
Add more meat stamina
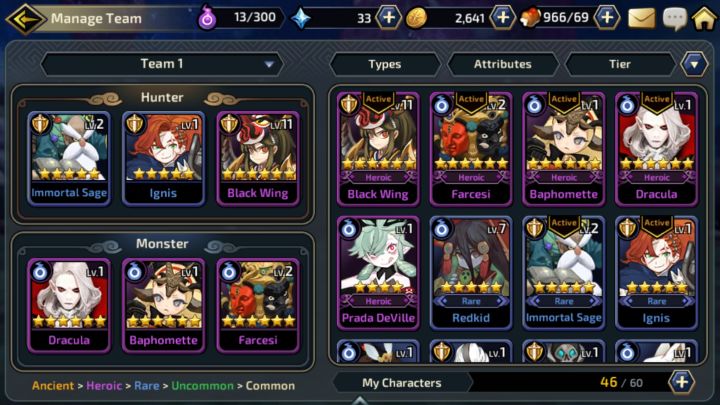(x=607, y=18)
